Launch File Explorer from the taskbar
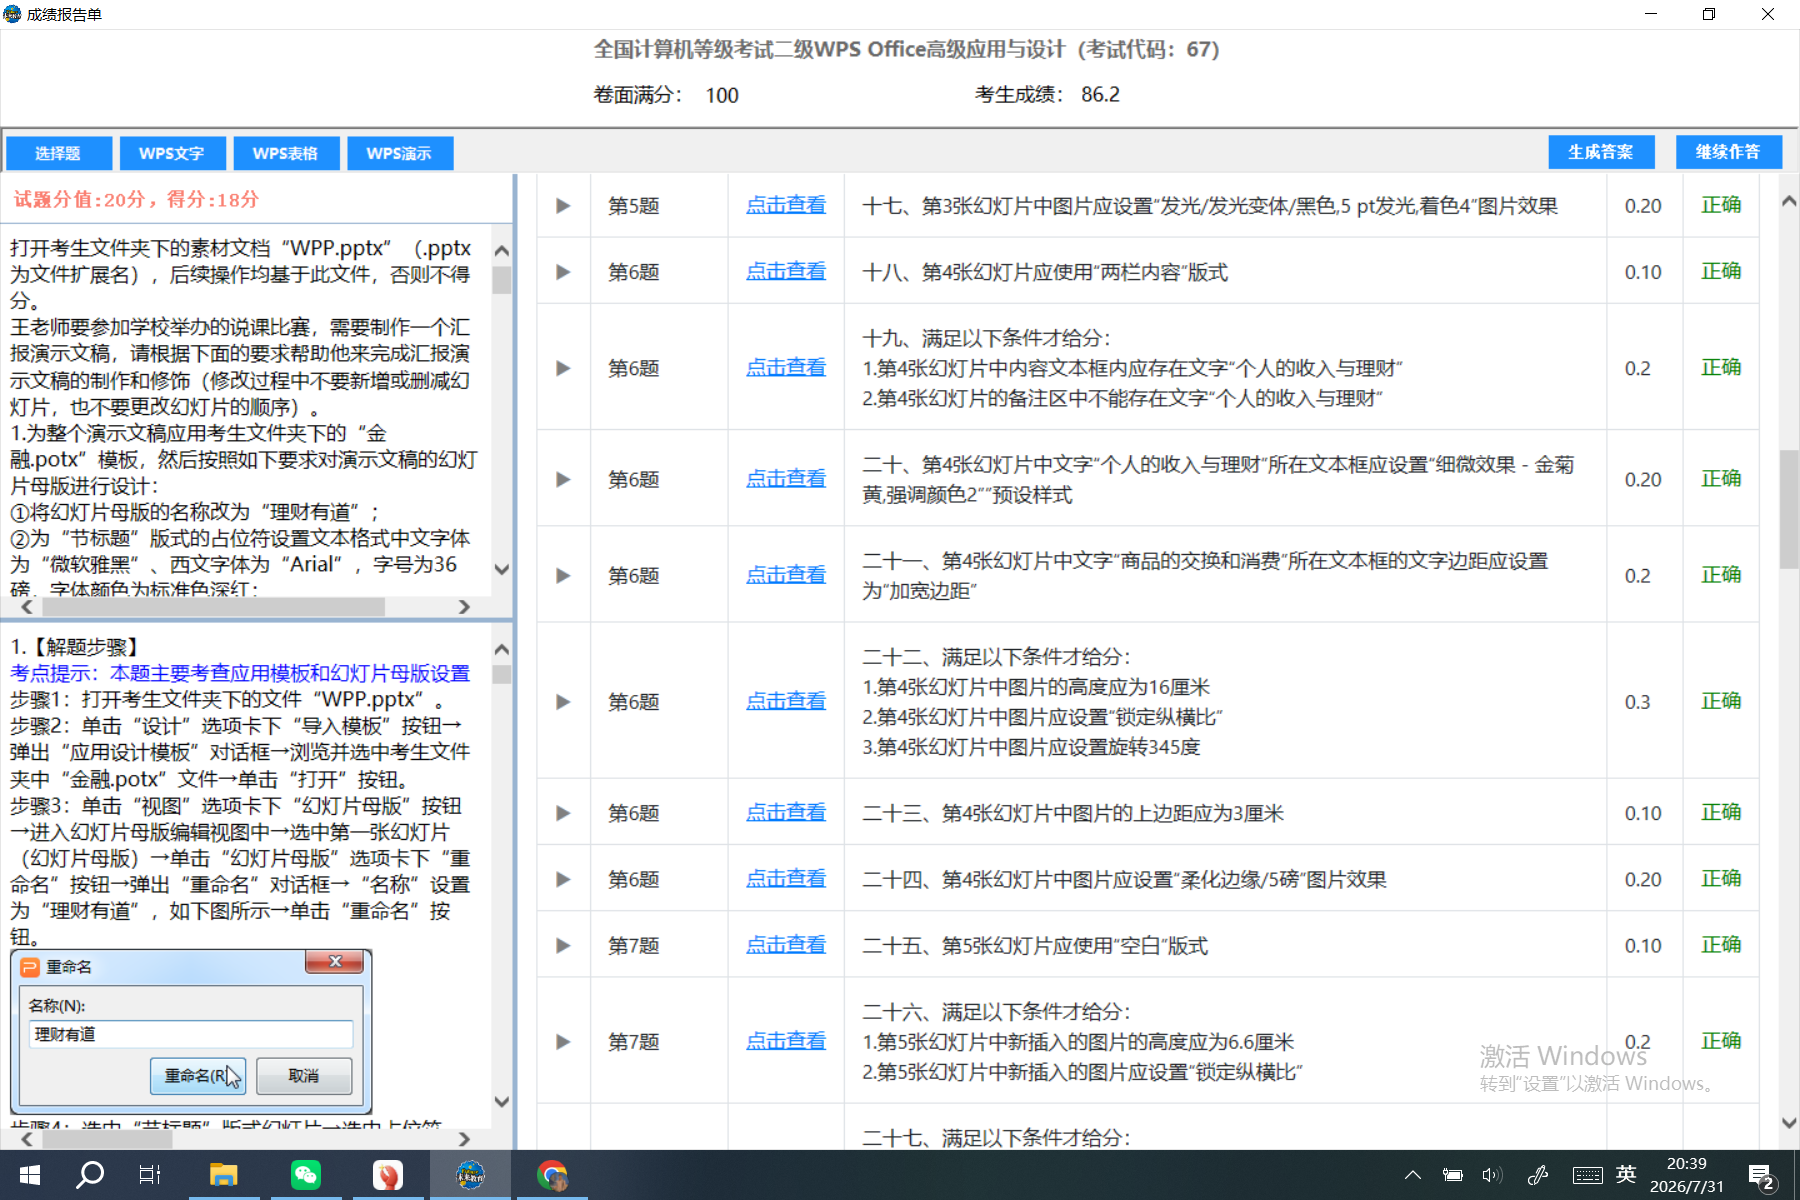1800x1200 pixels. point(223,1175)
